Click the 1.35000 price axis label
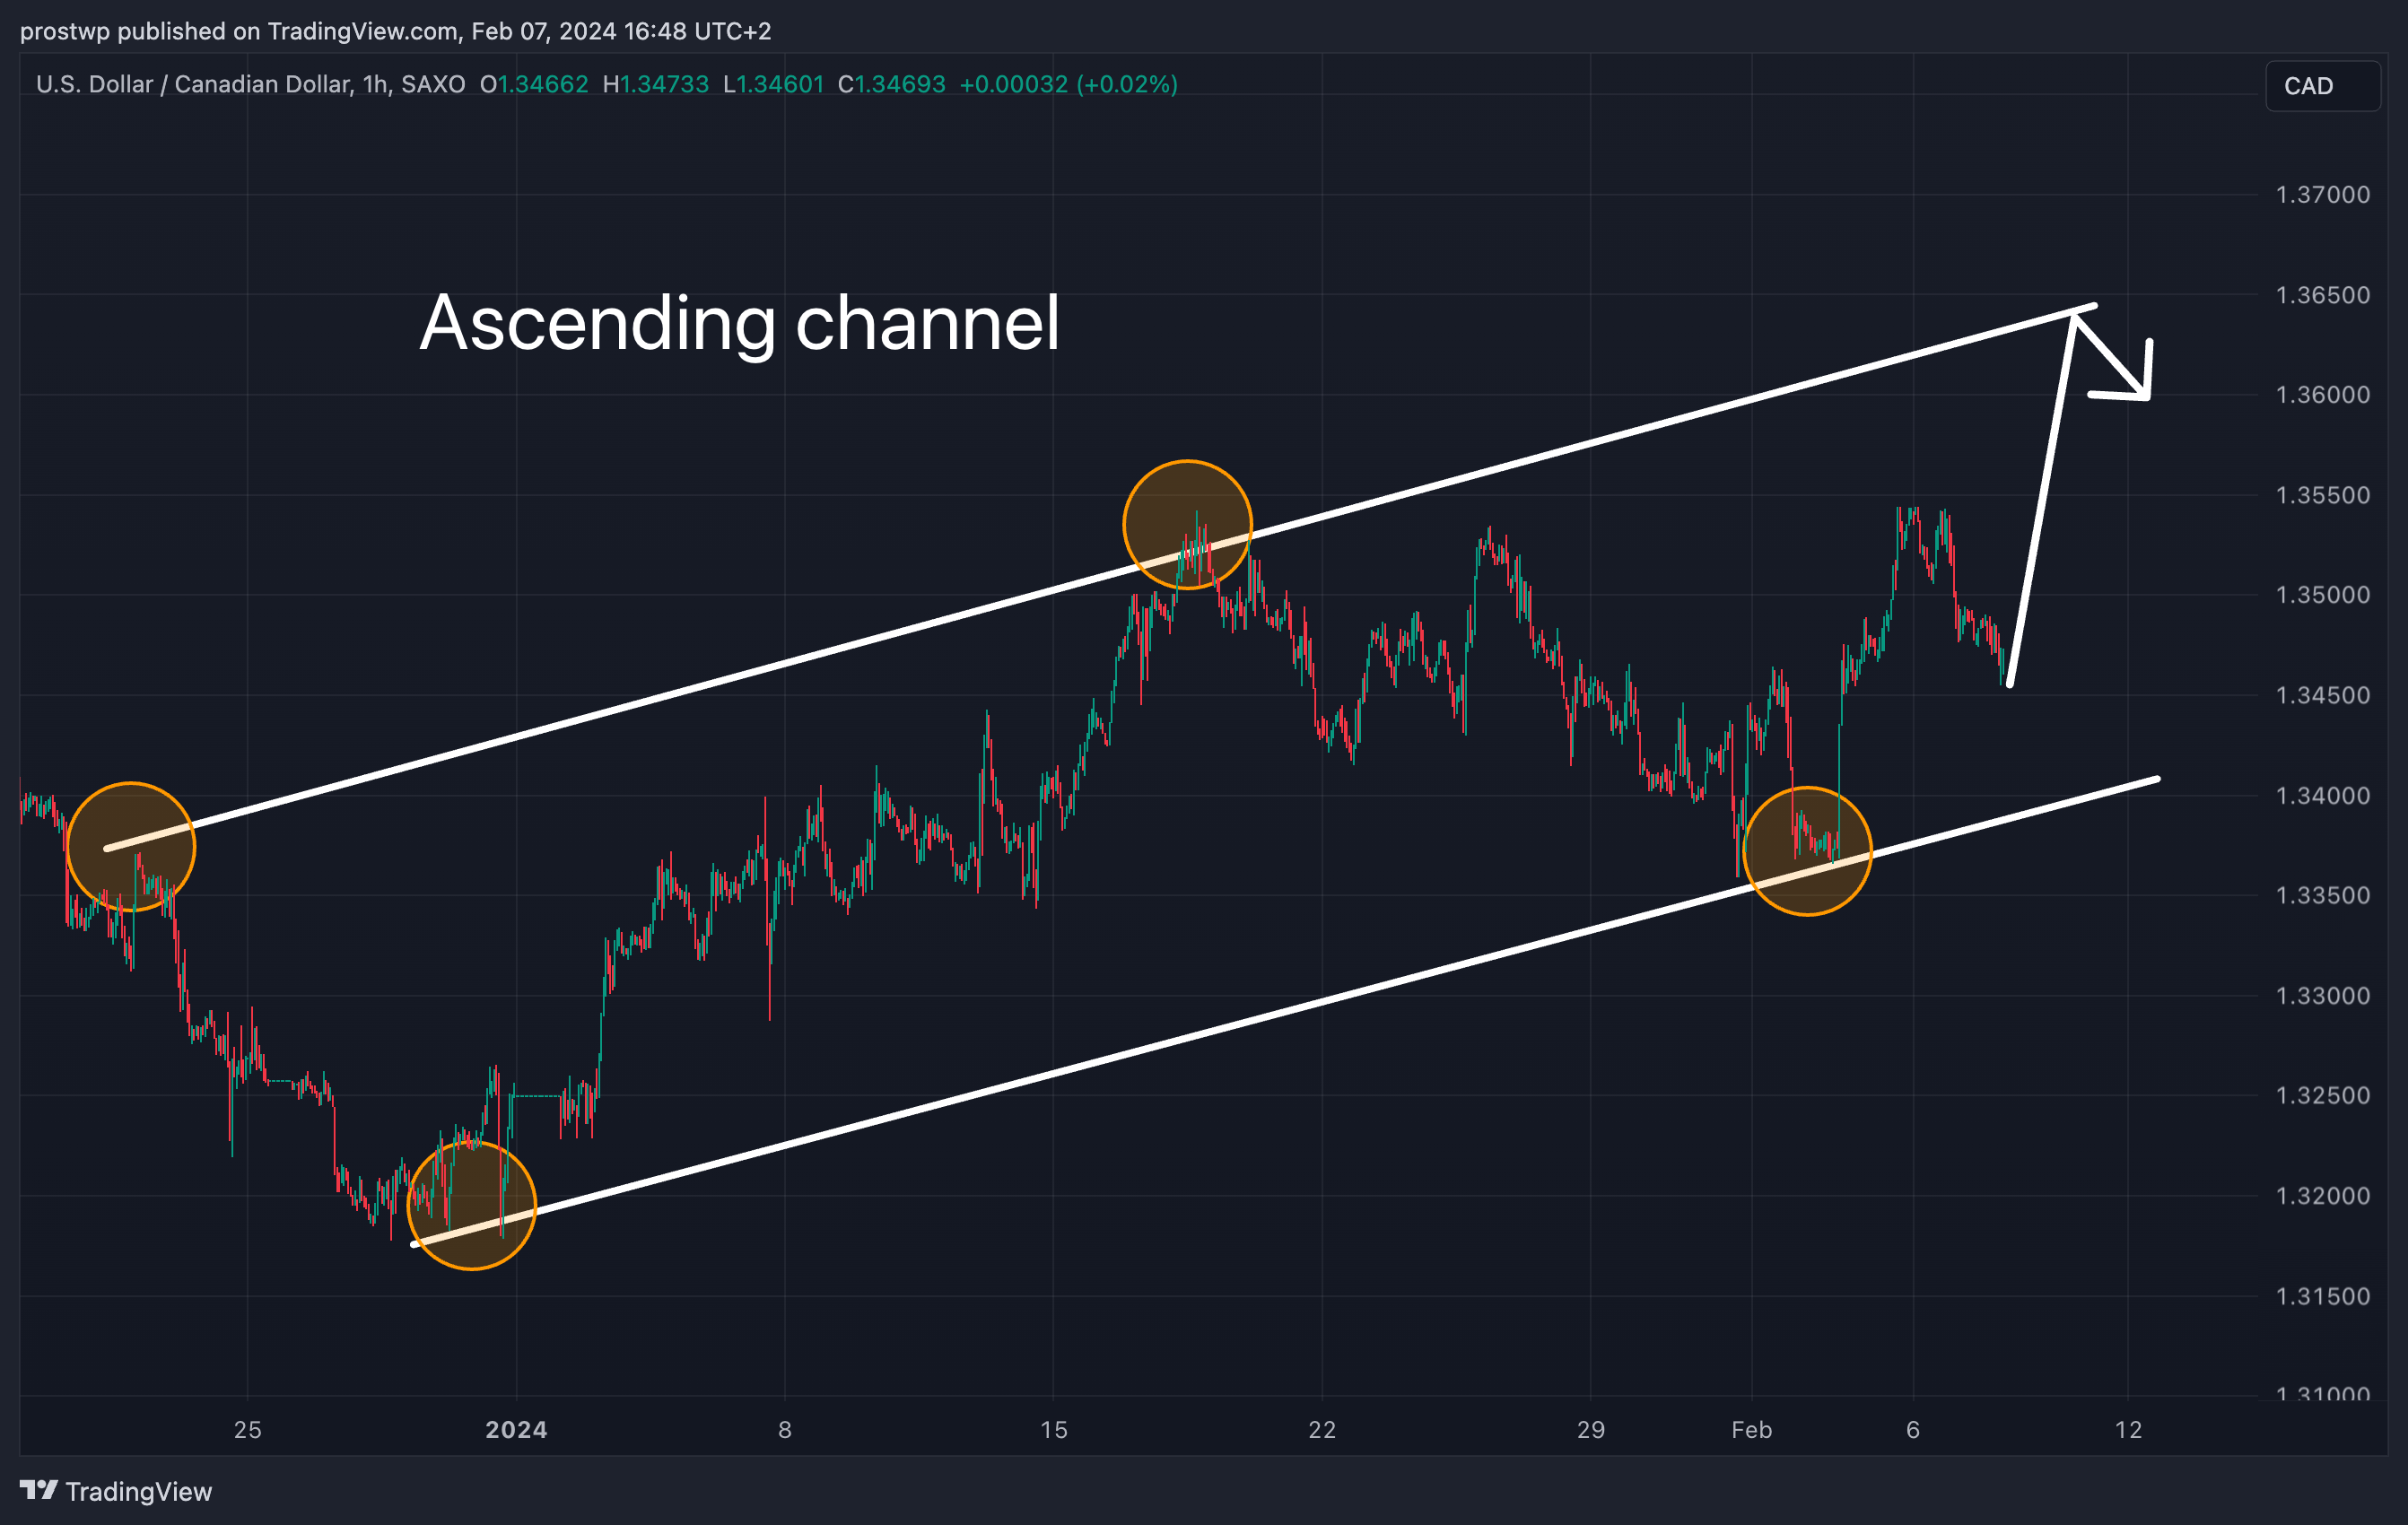The width and height of the screenshot is (2408, 1525). pos(2323,595)
